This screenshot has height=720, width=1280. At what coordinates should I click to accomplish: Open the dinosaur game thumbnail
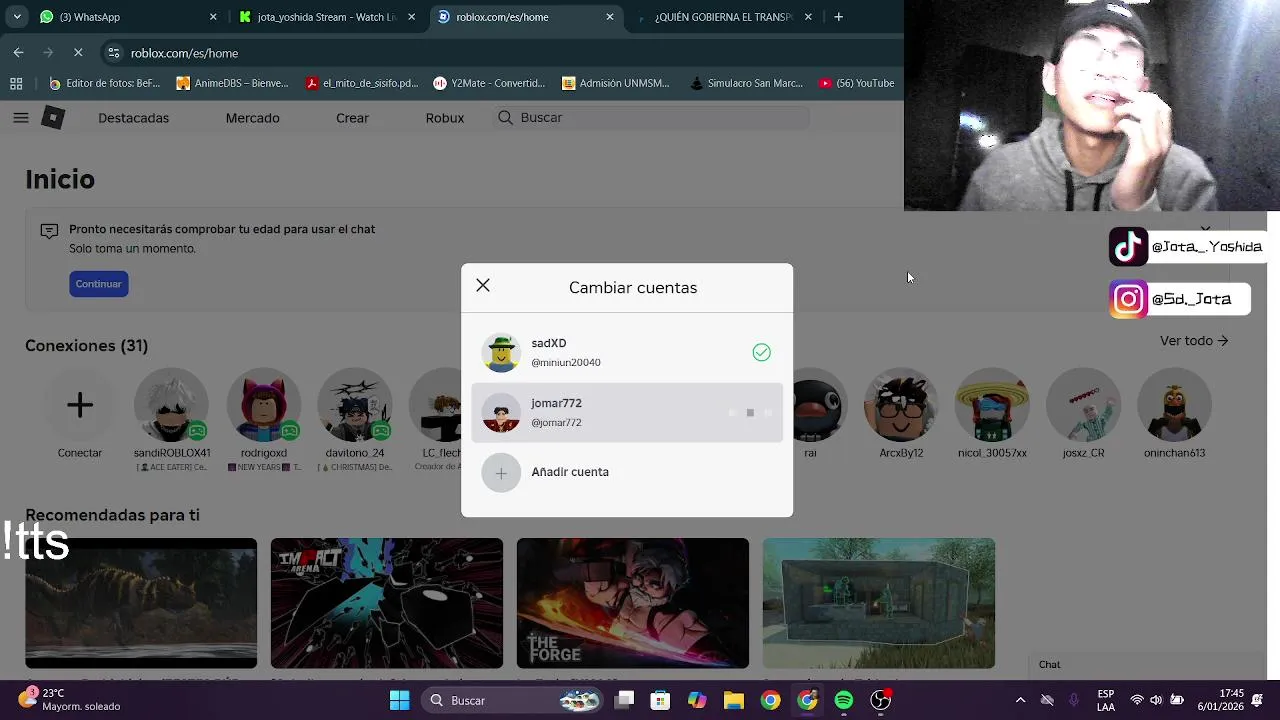click(141, 603)
